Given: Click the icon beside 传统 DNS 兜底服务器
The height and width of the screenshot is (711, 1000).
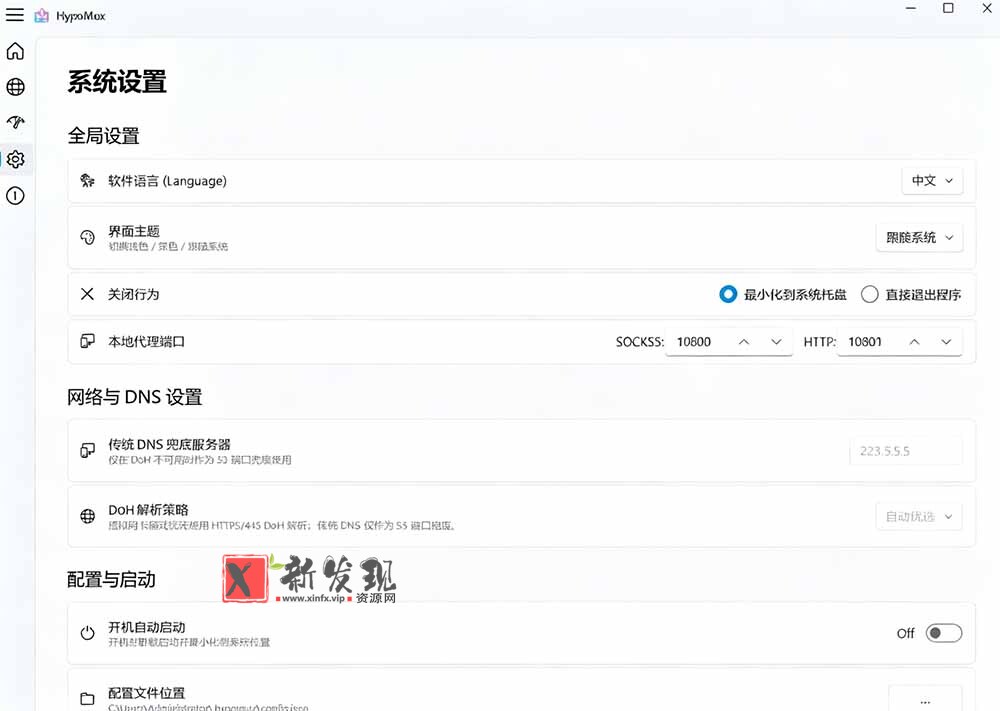Looking at the screenshot, I should 87,451.
